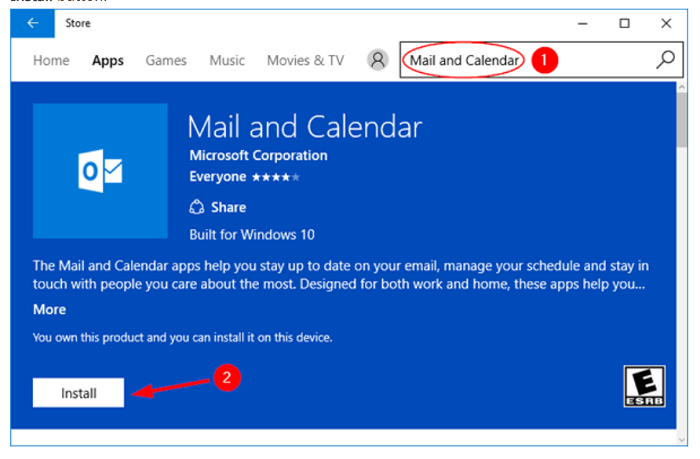The width and height of the screenshot is (700, 459).
Task: Click the 'Built for Windows 10' text
Action: pos(252,235)
